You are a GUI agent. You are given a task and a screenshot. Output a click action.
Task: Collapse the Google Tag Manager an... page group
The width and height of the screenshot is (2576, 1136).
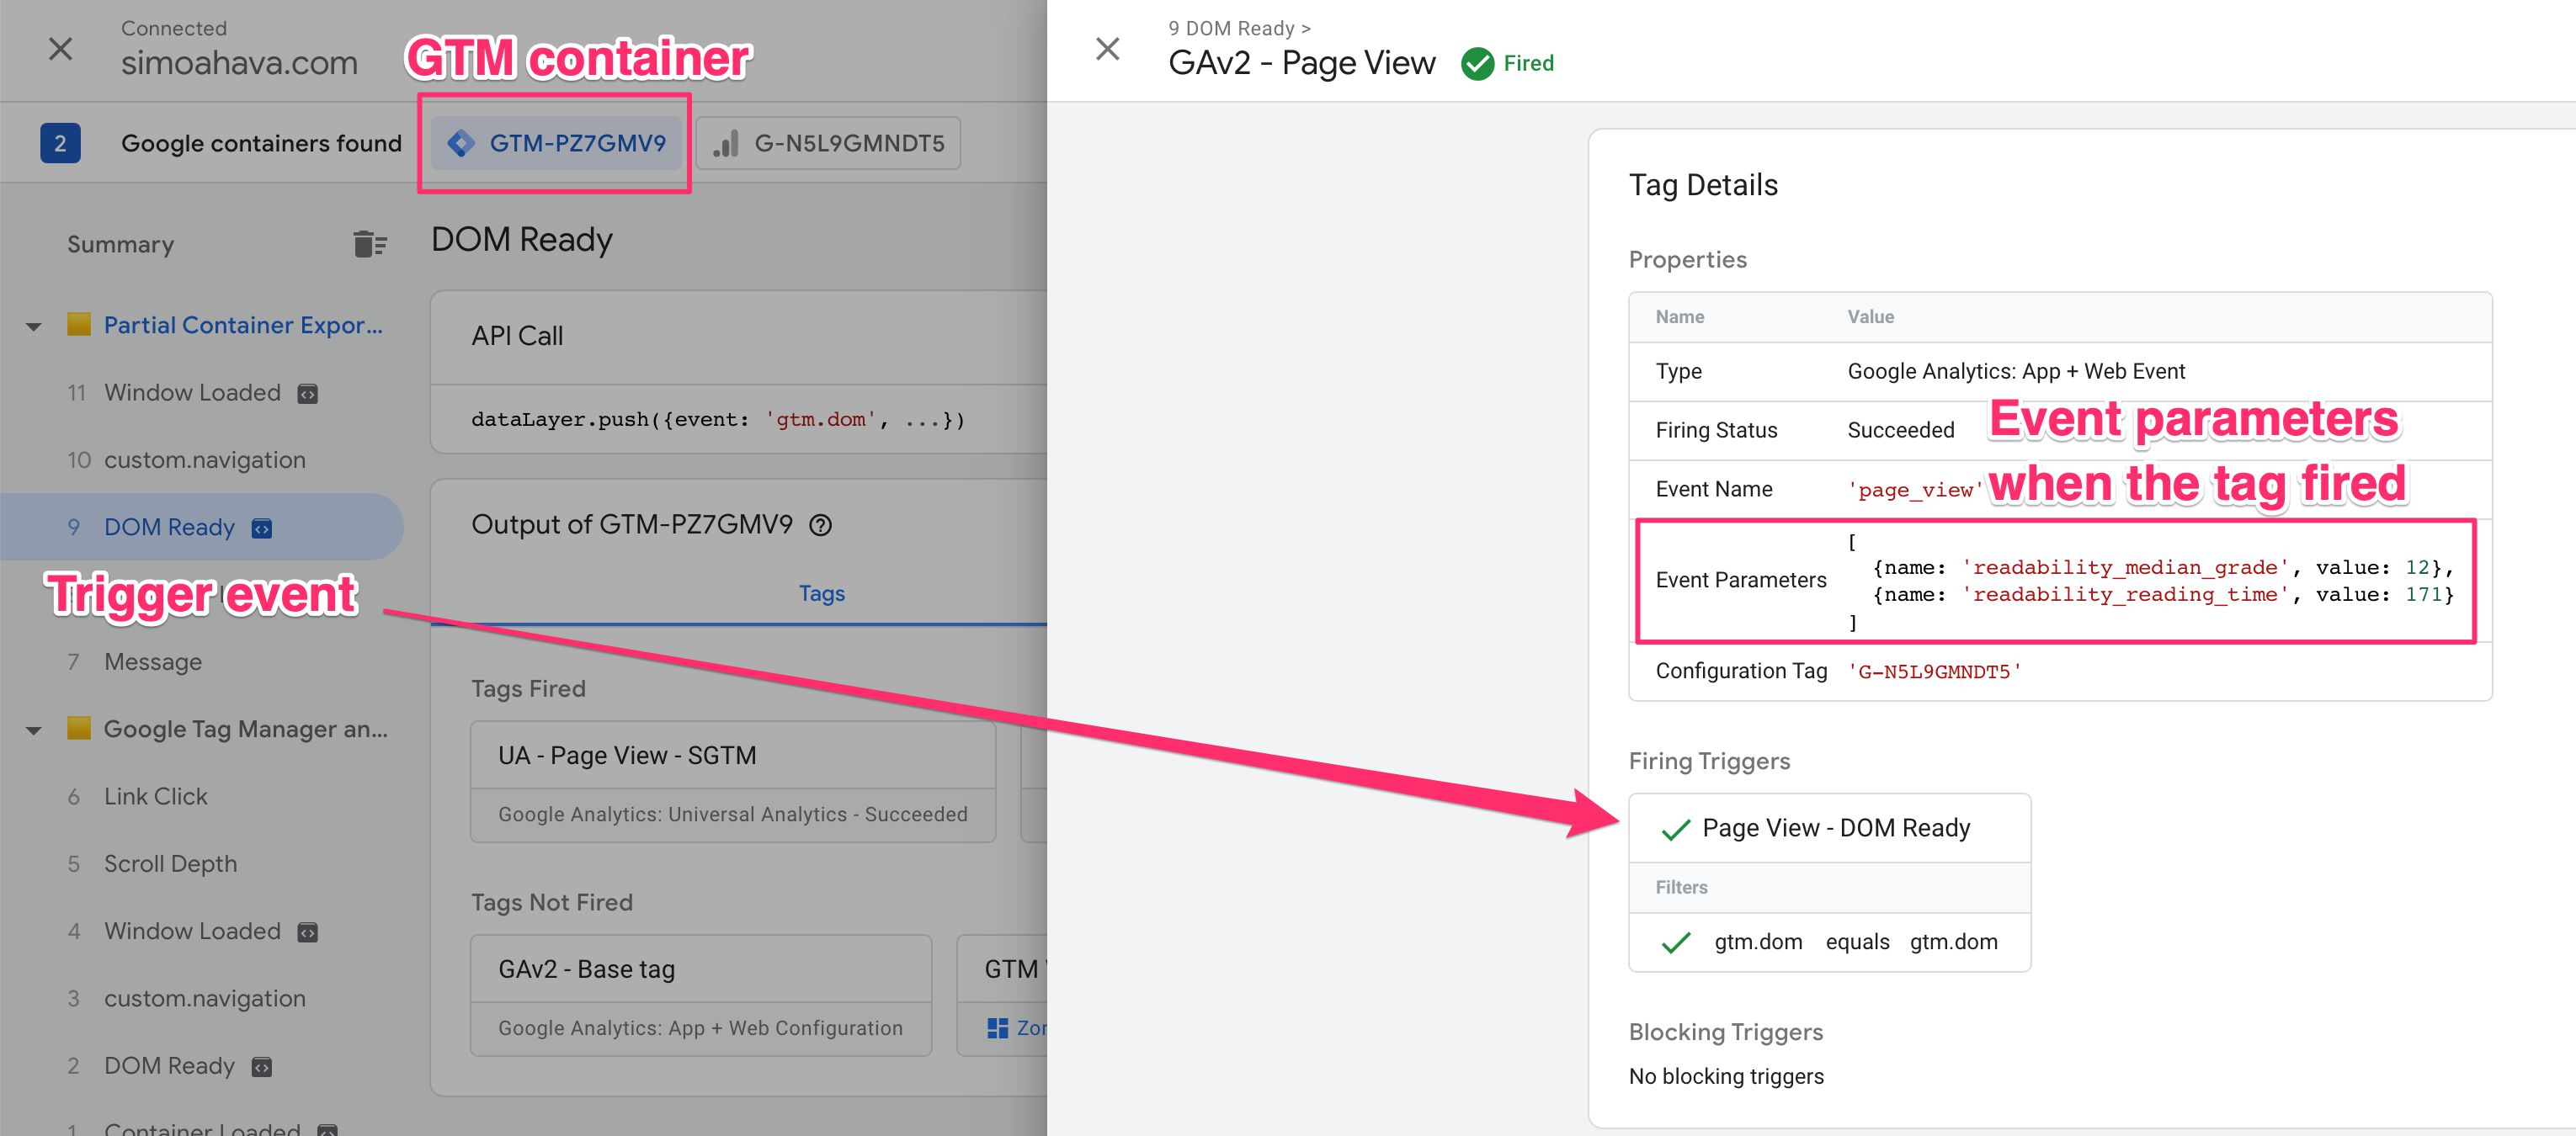coord(34,730)
